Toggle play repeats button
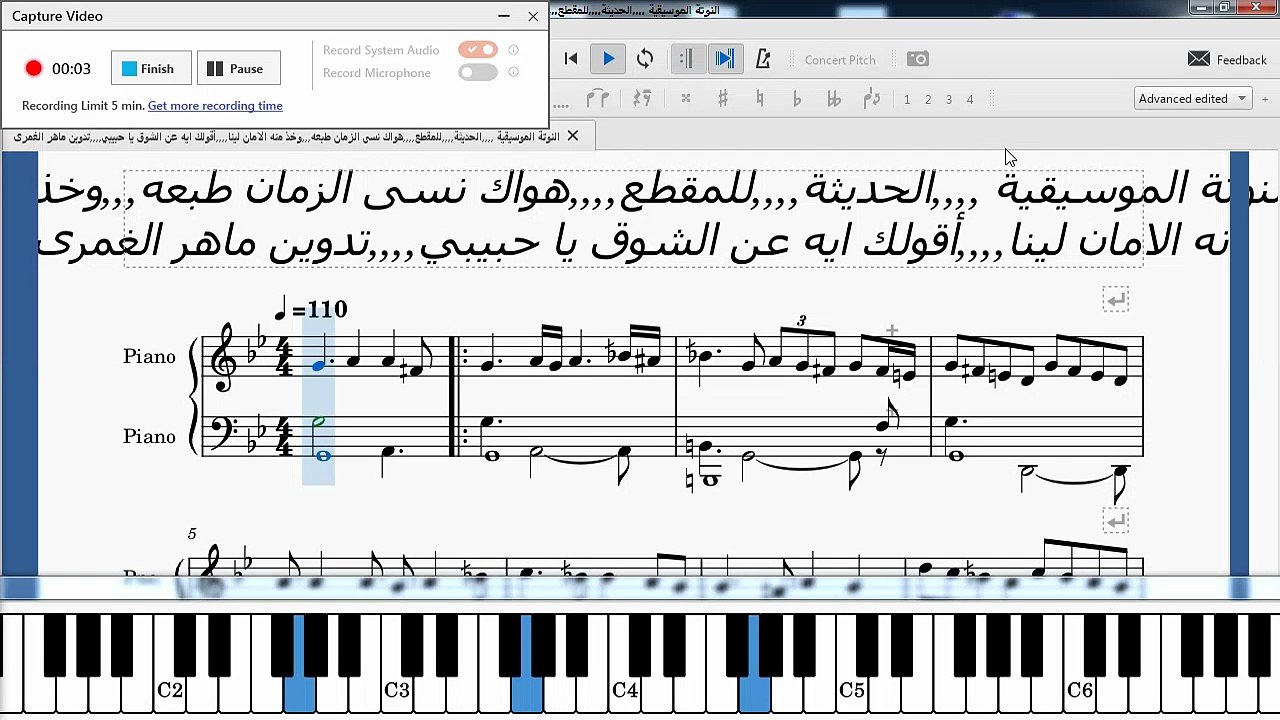Screen dimensions: 1280x720 coord(686,59)
